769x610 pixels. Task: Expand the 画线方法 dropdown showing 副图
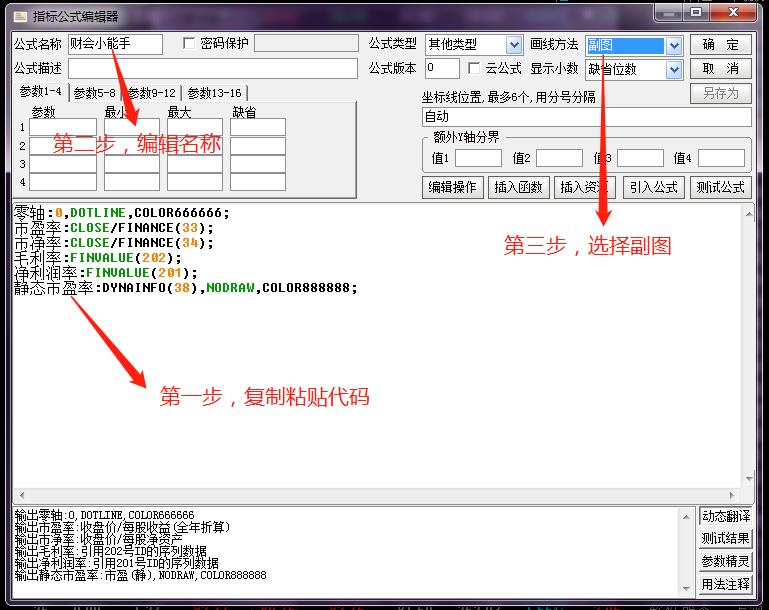tap(673, 46)
